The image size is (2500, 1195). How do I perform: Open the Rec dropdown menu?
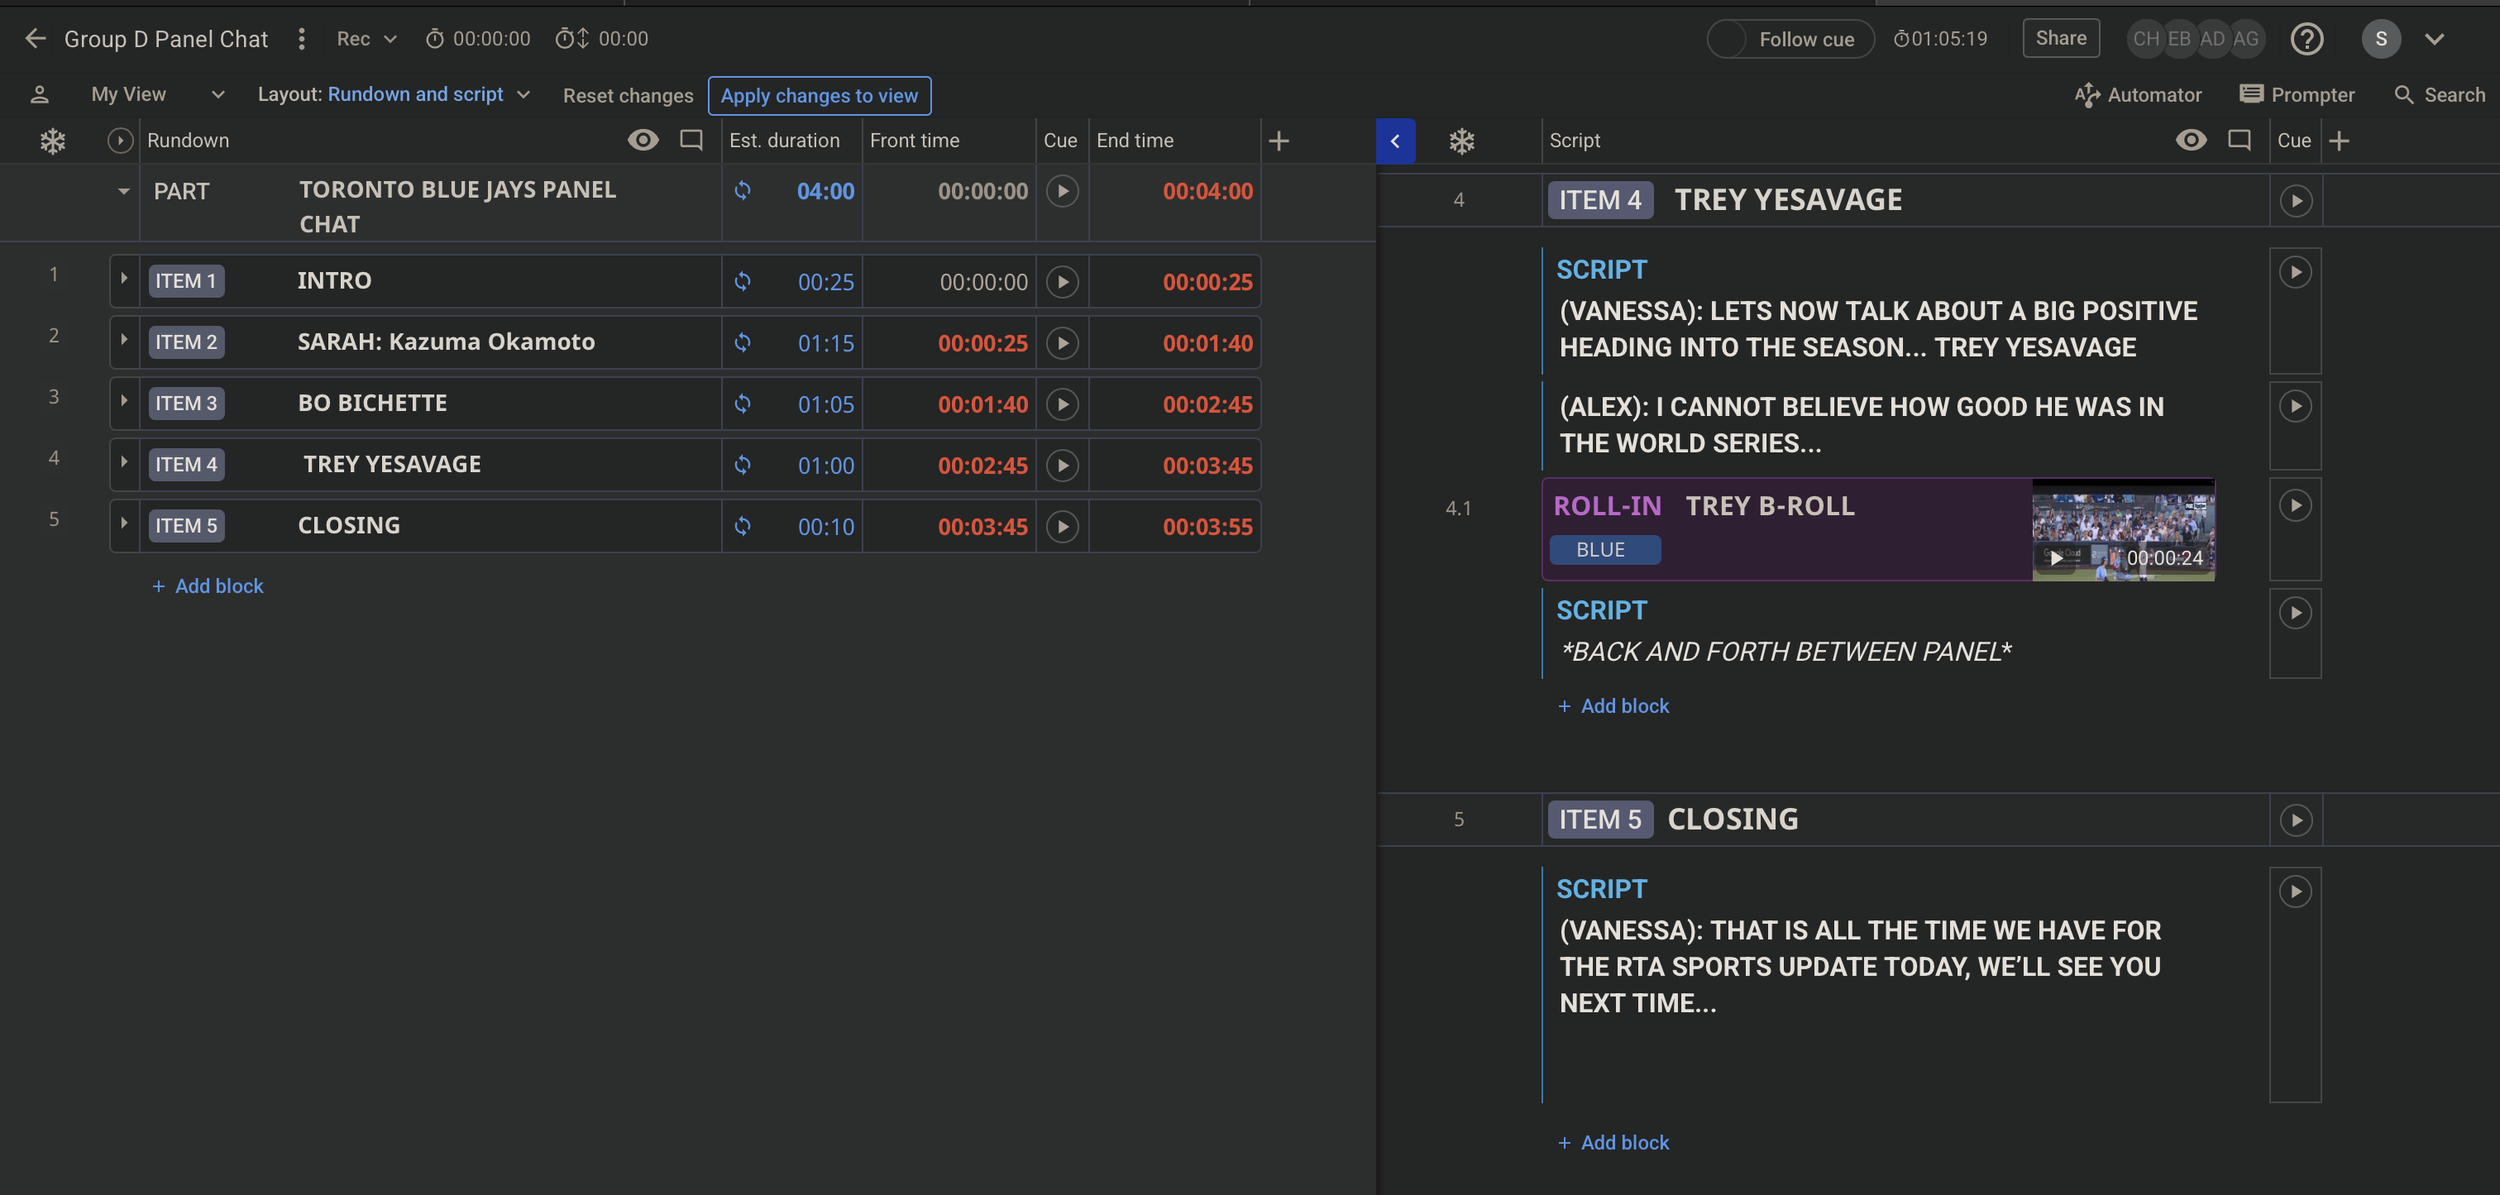point(366,39)
